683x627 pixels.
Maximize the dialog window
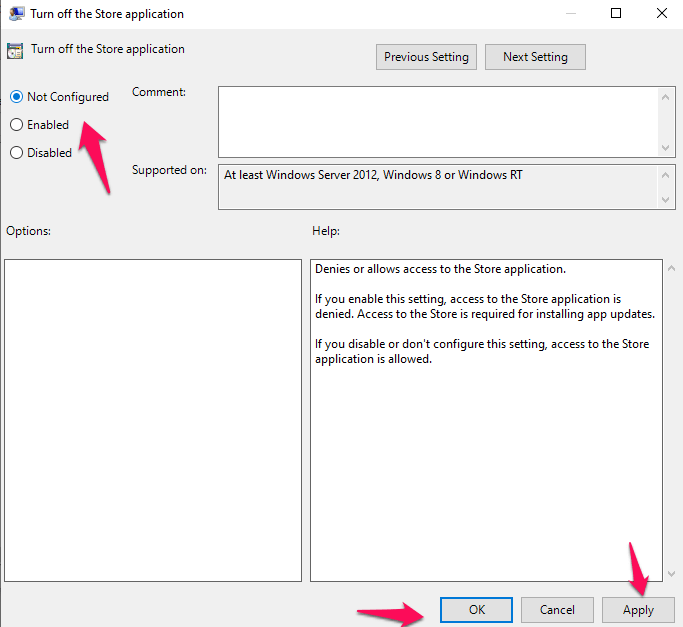point(616,14)
